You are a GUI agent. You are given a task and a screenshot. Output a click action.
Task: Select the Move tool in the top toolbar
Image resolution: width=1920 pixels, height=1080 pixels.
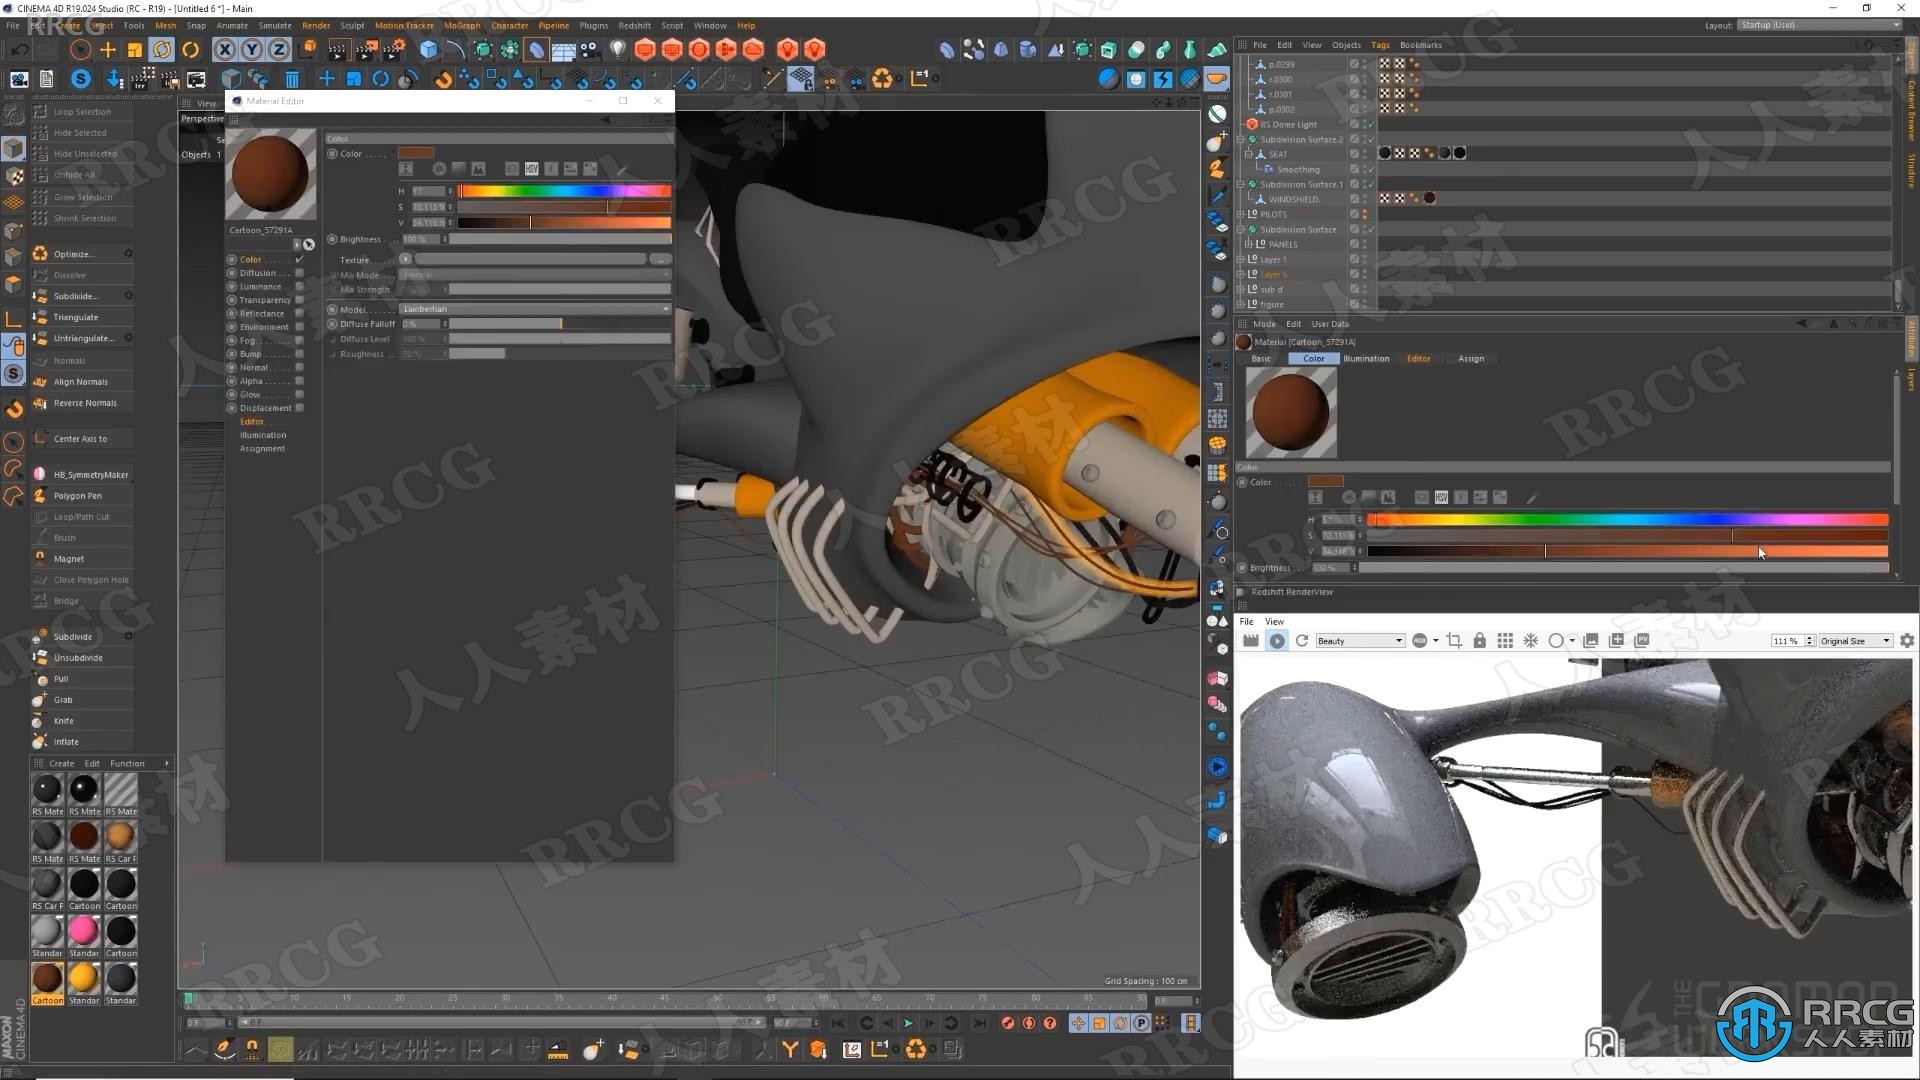[x=108, y=49]
